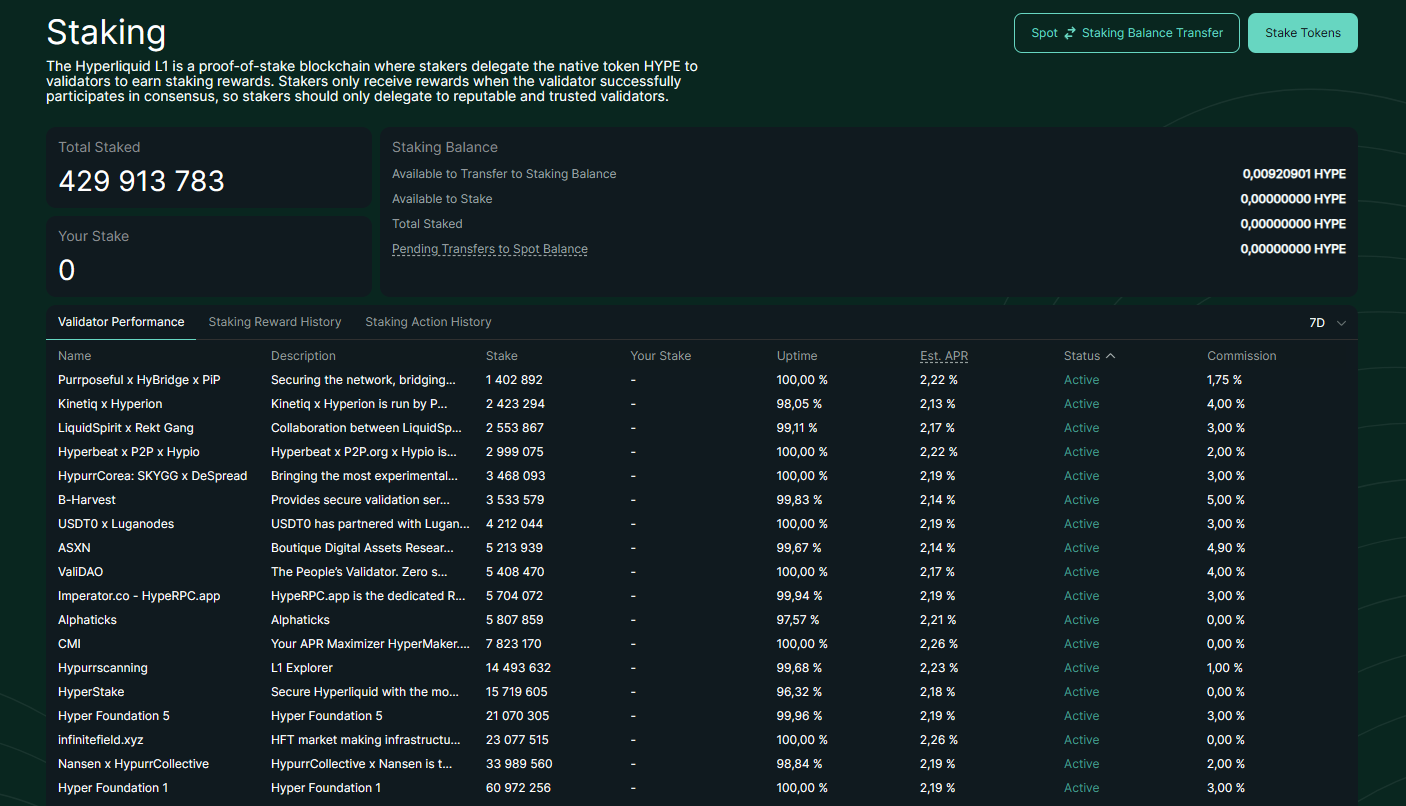Select the HyperStake validator
1406x806 pixels.
click(x=91, y=692)
